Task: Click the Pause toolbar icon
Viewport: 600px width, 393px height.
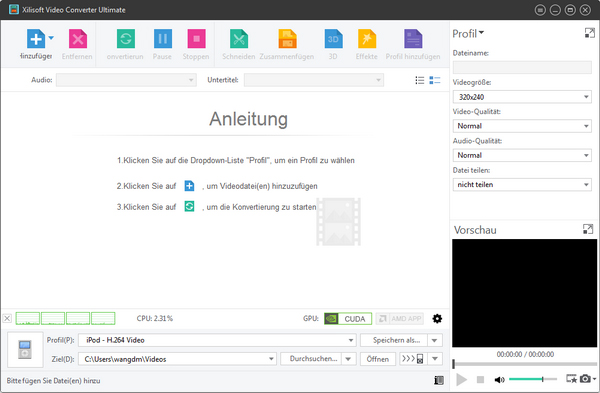Action: pos(163,39)
